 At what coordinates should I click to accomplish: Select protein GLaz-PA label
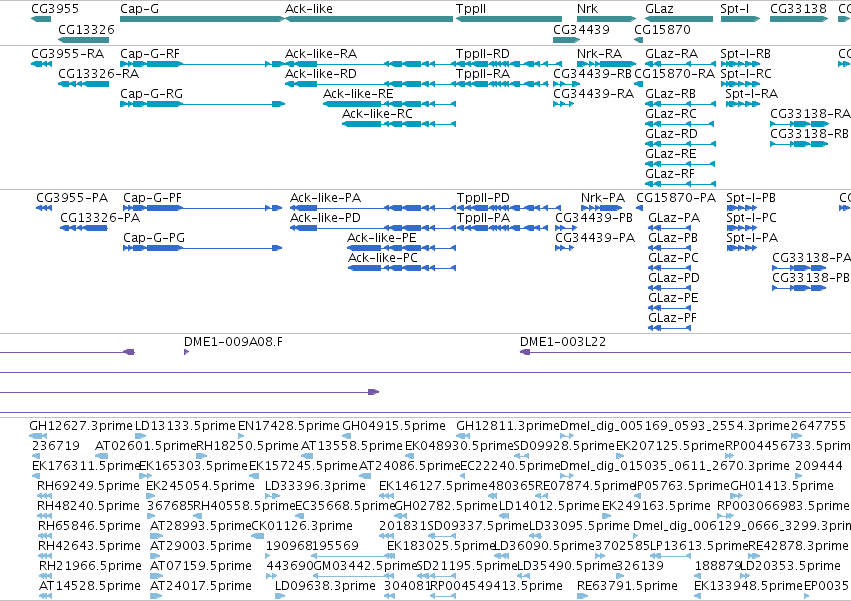[x=674, y=218]
